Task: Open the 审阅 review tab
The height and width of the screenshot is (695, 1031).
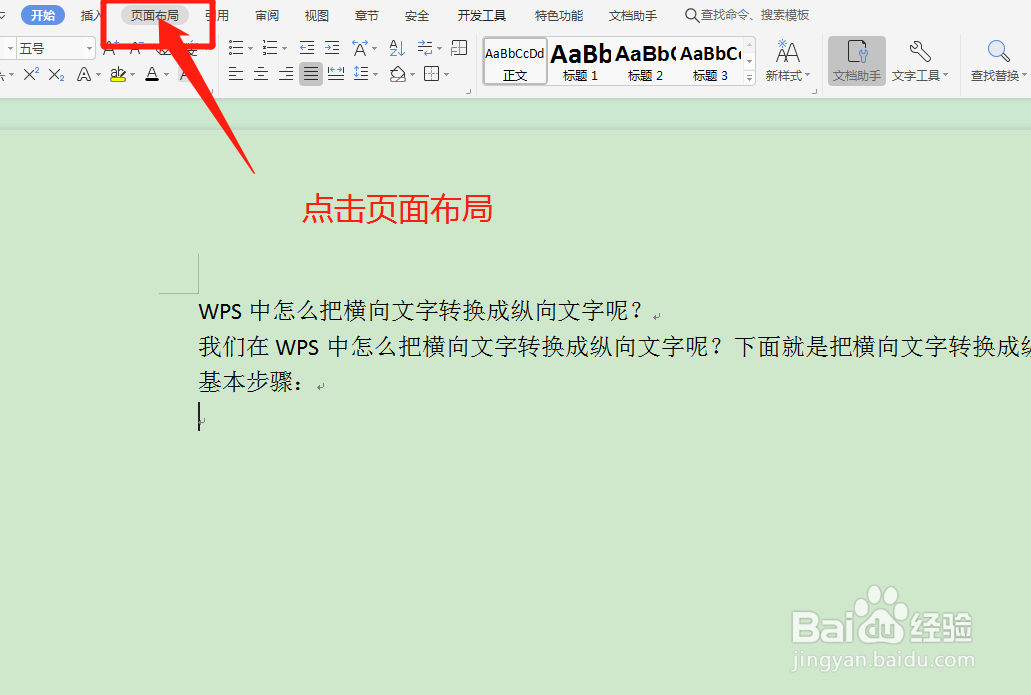Action: point(267,16)
